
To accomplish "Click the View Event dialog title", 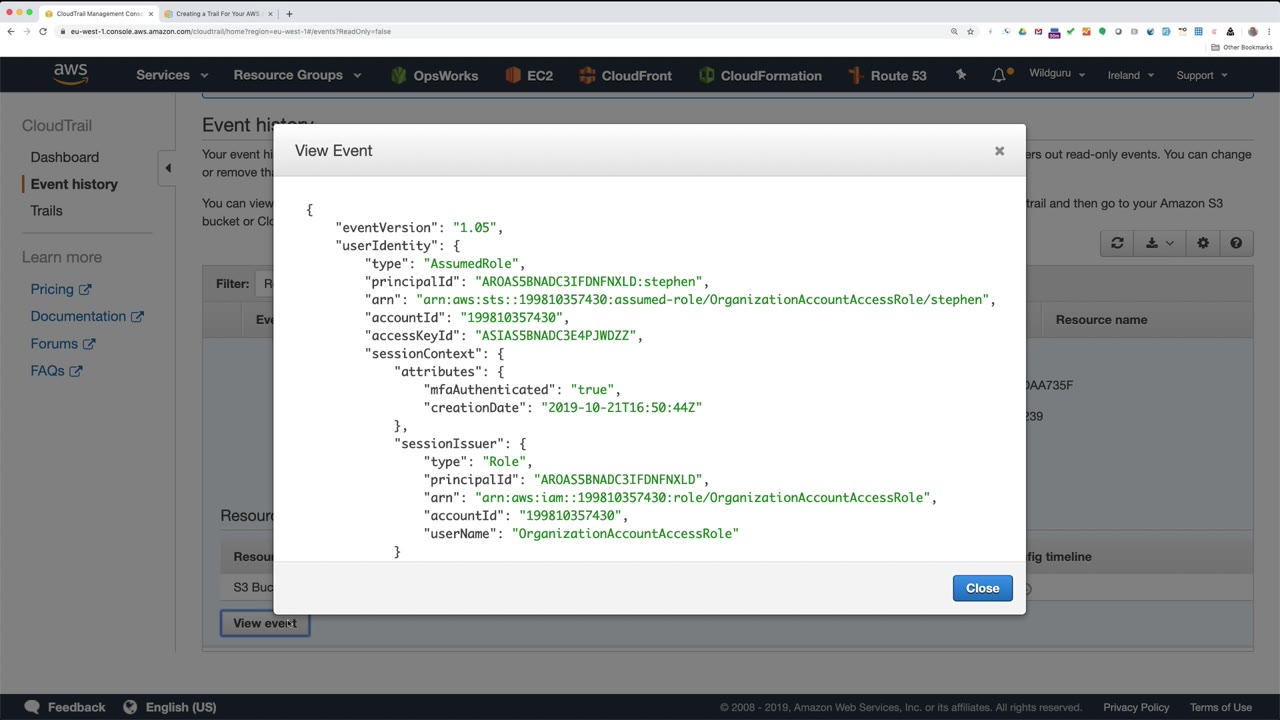I will coord(333,151).
